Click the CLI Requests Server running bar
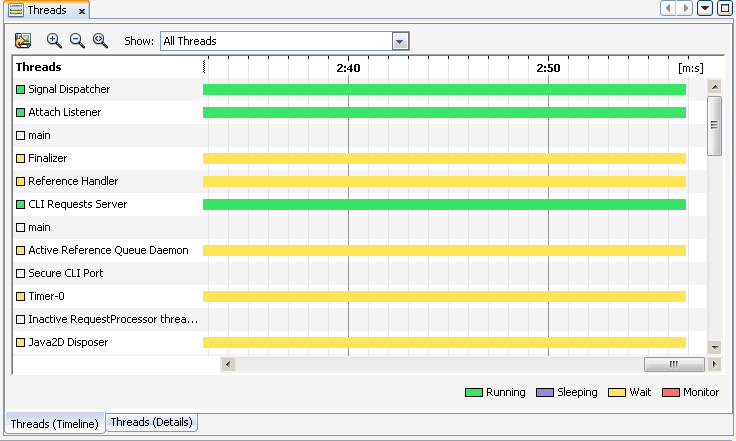 [x=444, y=204]
